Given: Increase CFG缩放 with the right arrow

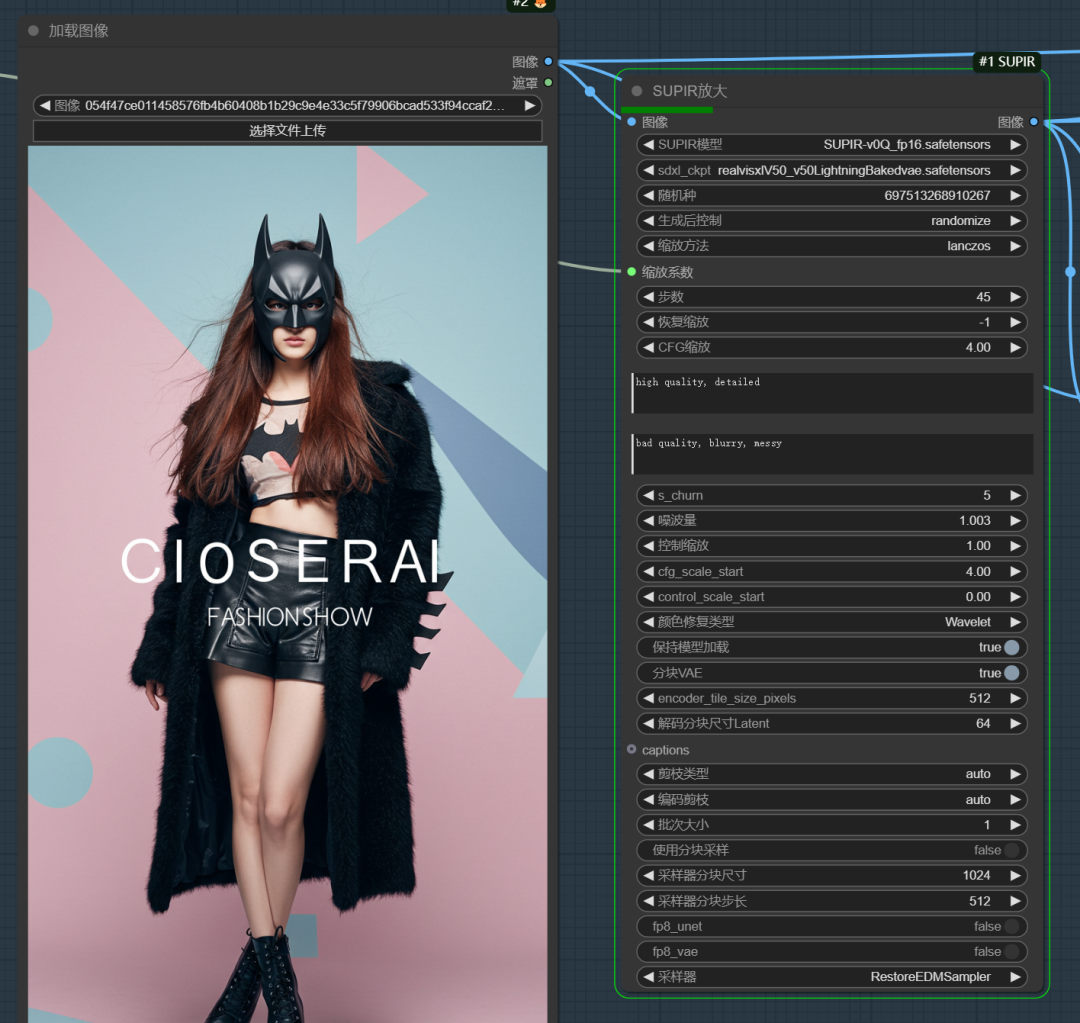Looking at the screenshot, I should (1015, 347).
